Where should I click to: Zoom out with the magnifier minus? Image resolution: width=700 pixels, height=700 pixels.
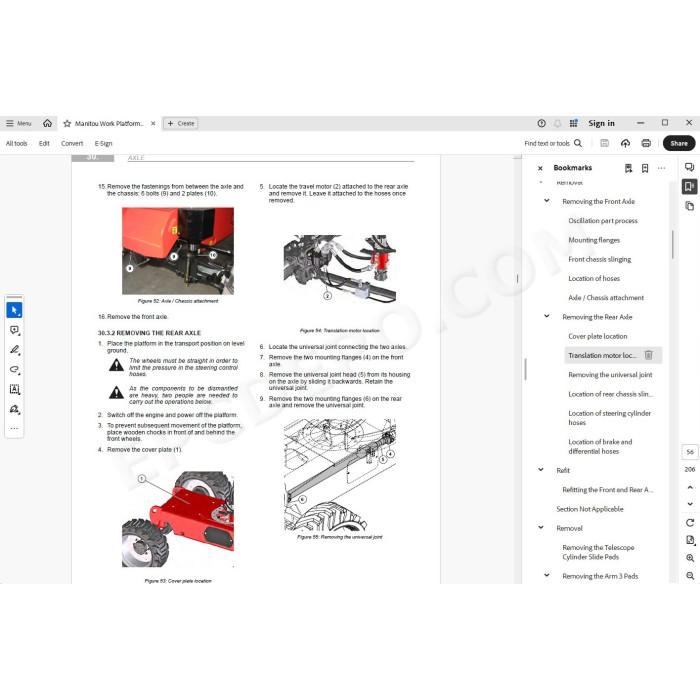pos(690,576)
